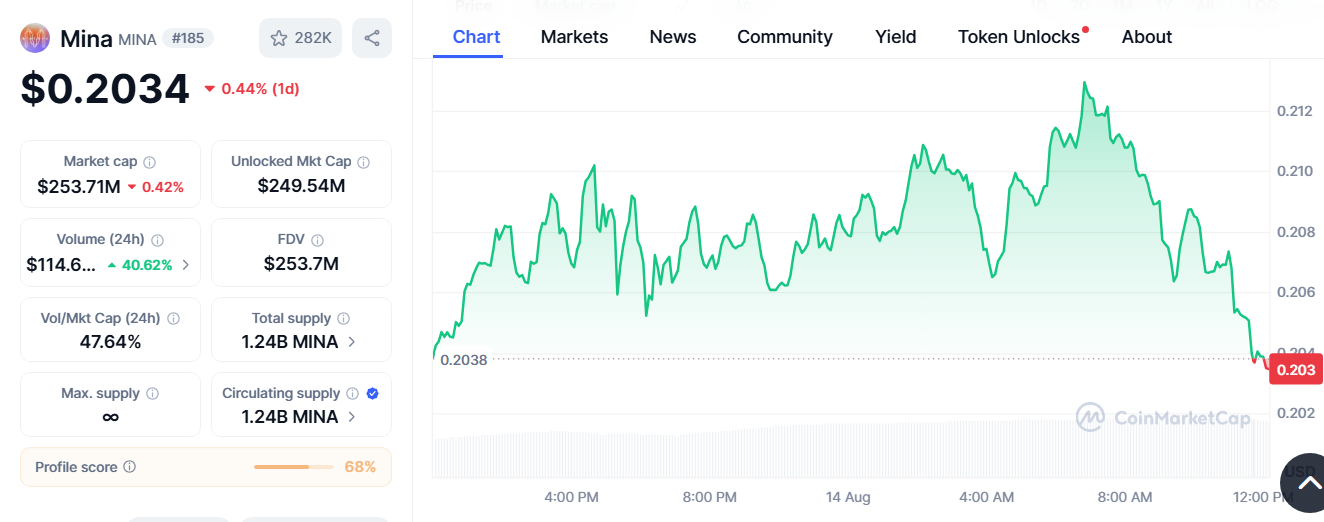Click the Mina coin logo icon

(35, 38)
